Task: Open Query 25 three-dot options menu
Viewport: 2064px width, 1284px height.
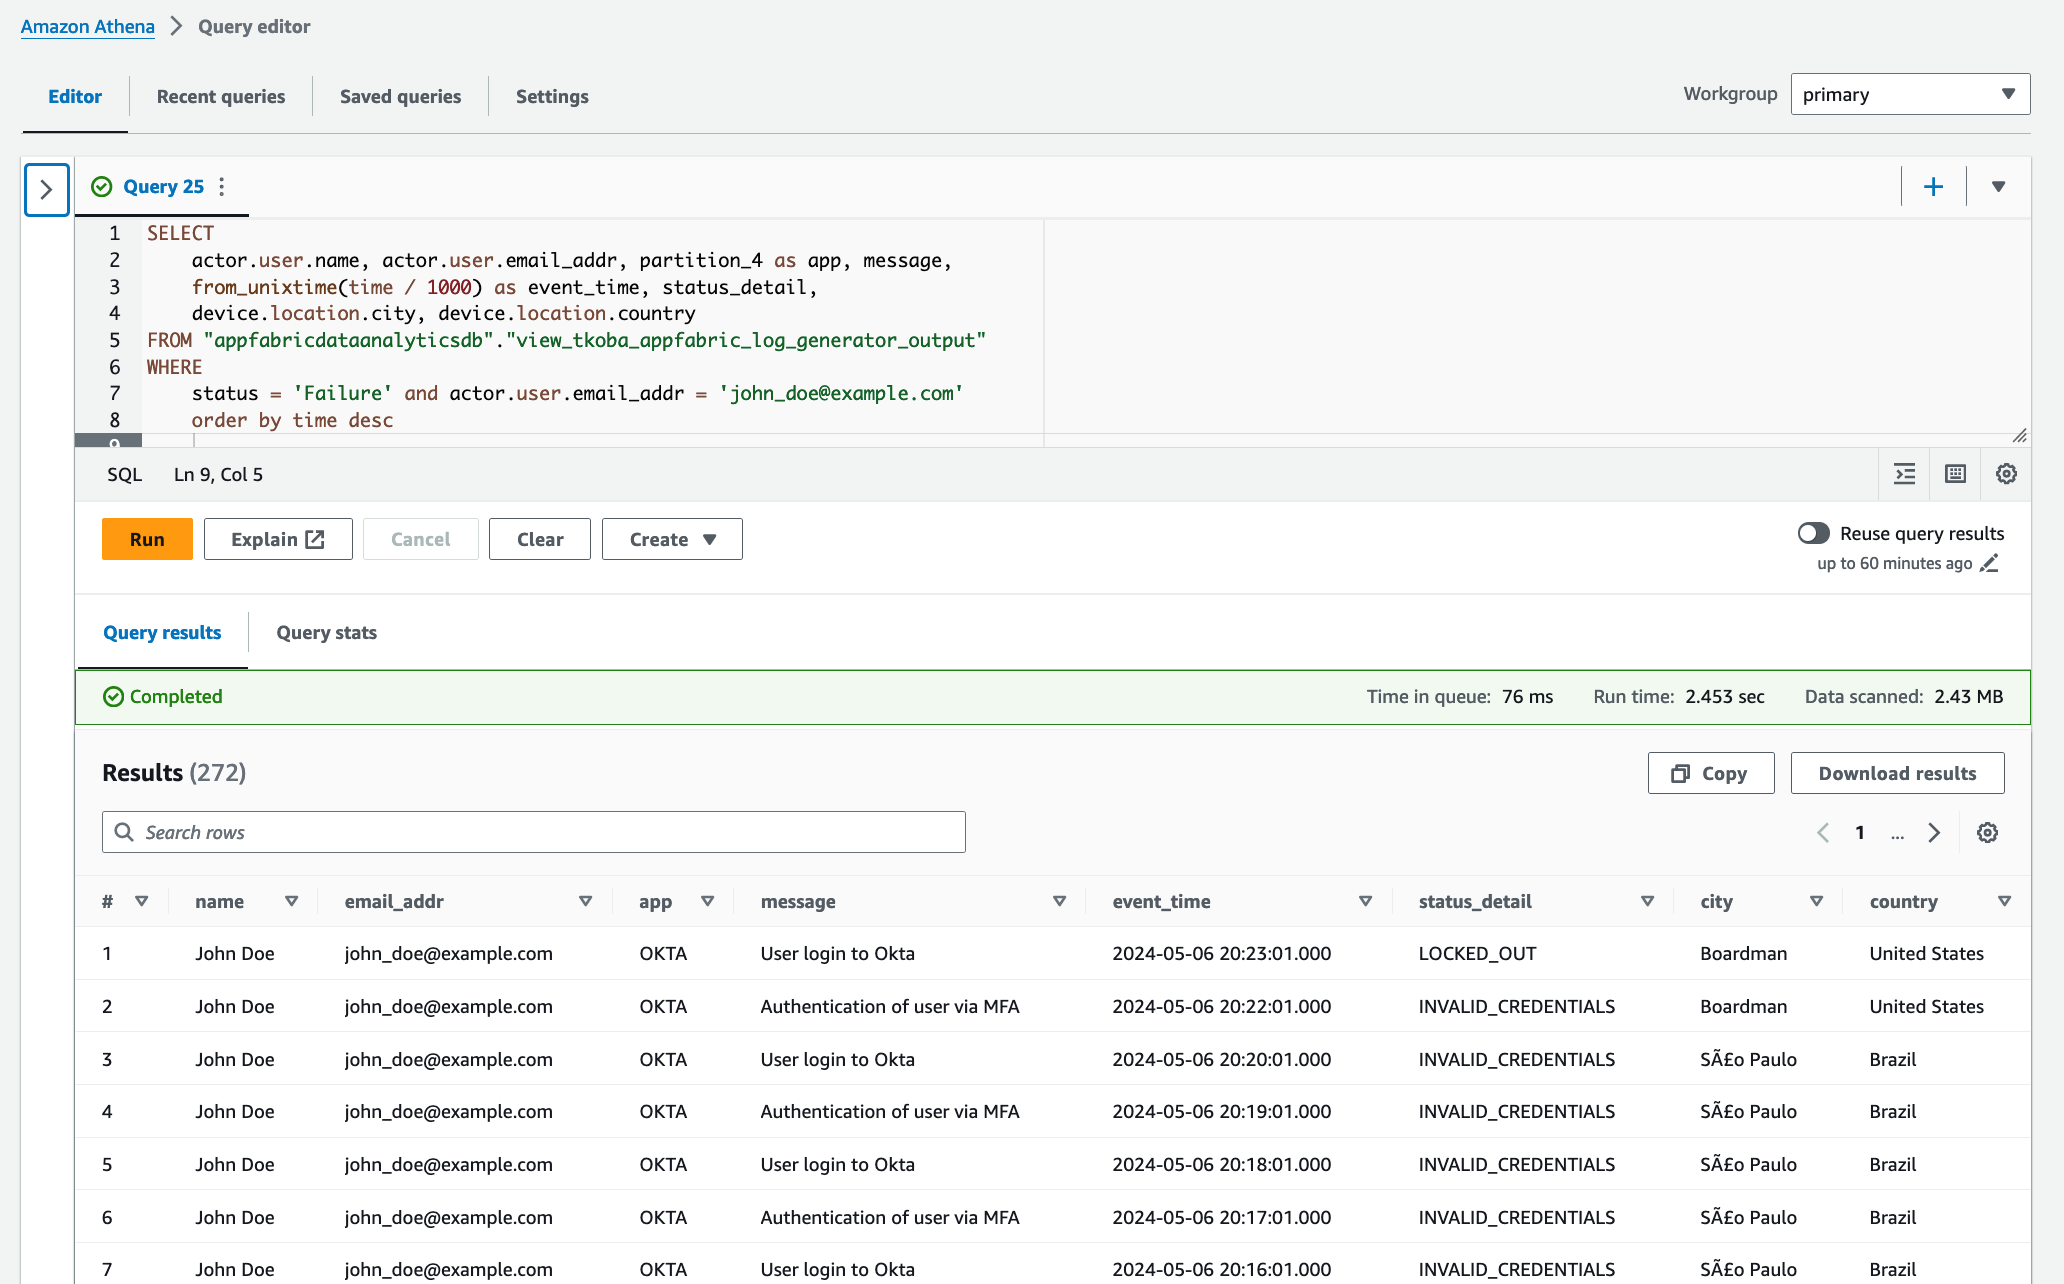Action: point(222,187)
